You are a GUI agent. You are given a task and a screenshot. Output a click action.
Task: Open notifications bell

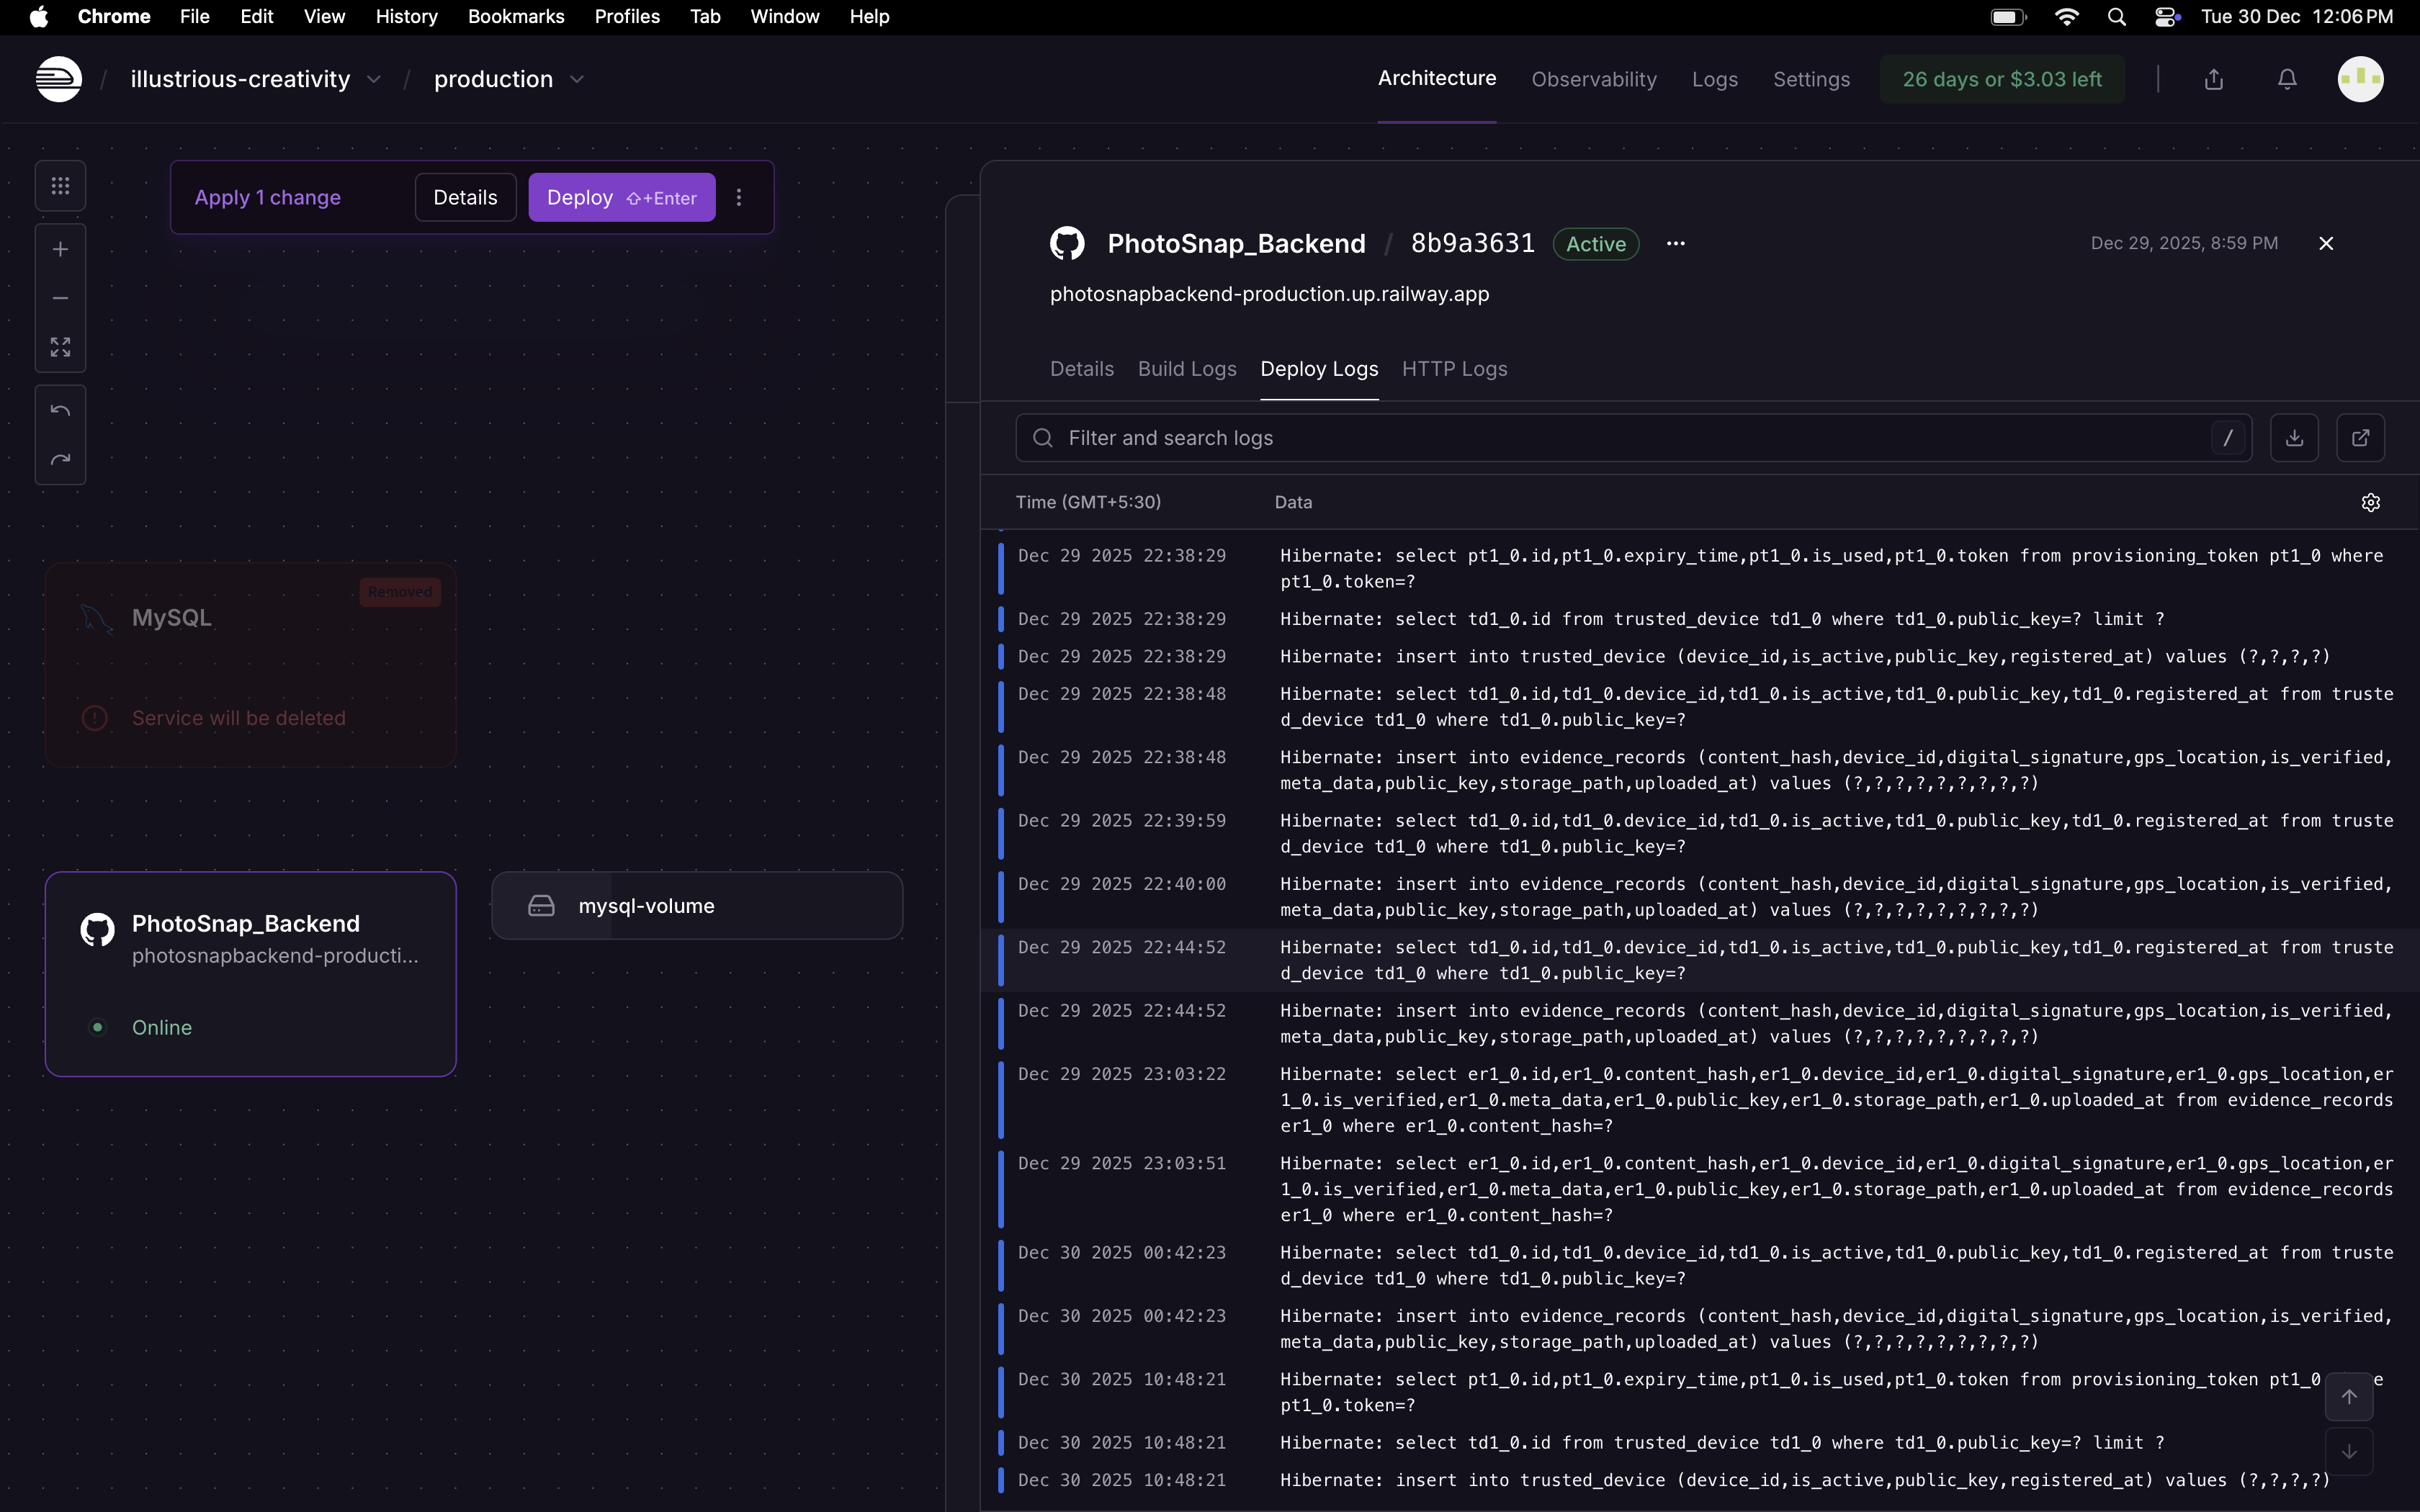point(2287,79)
